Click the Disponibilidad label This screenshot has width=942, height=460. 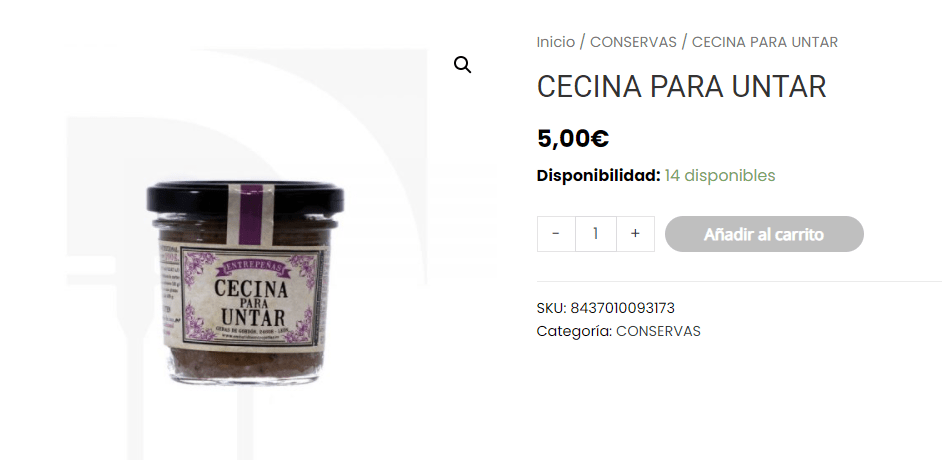(598, 176)
